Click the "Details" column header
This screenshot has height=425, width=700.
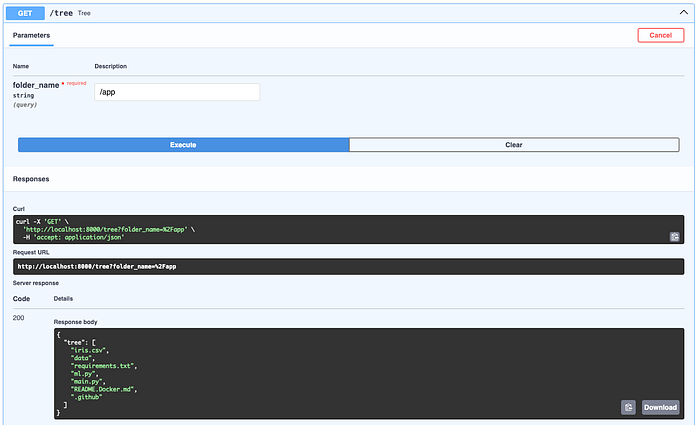[x=63, y=299]
